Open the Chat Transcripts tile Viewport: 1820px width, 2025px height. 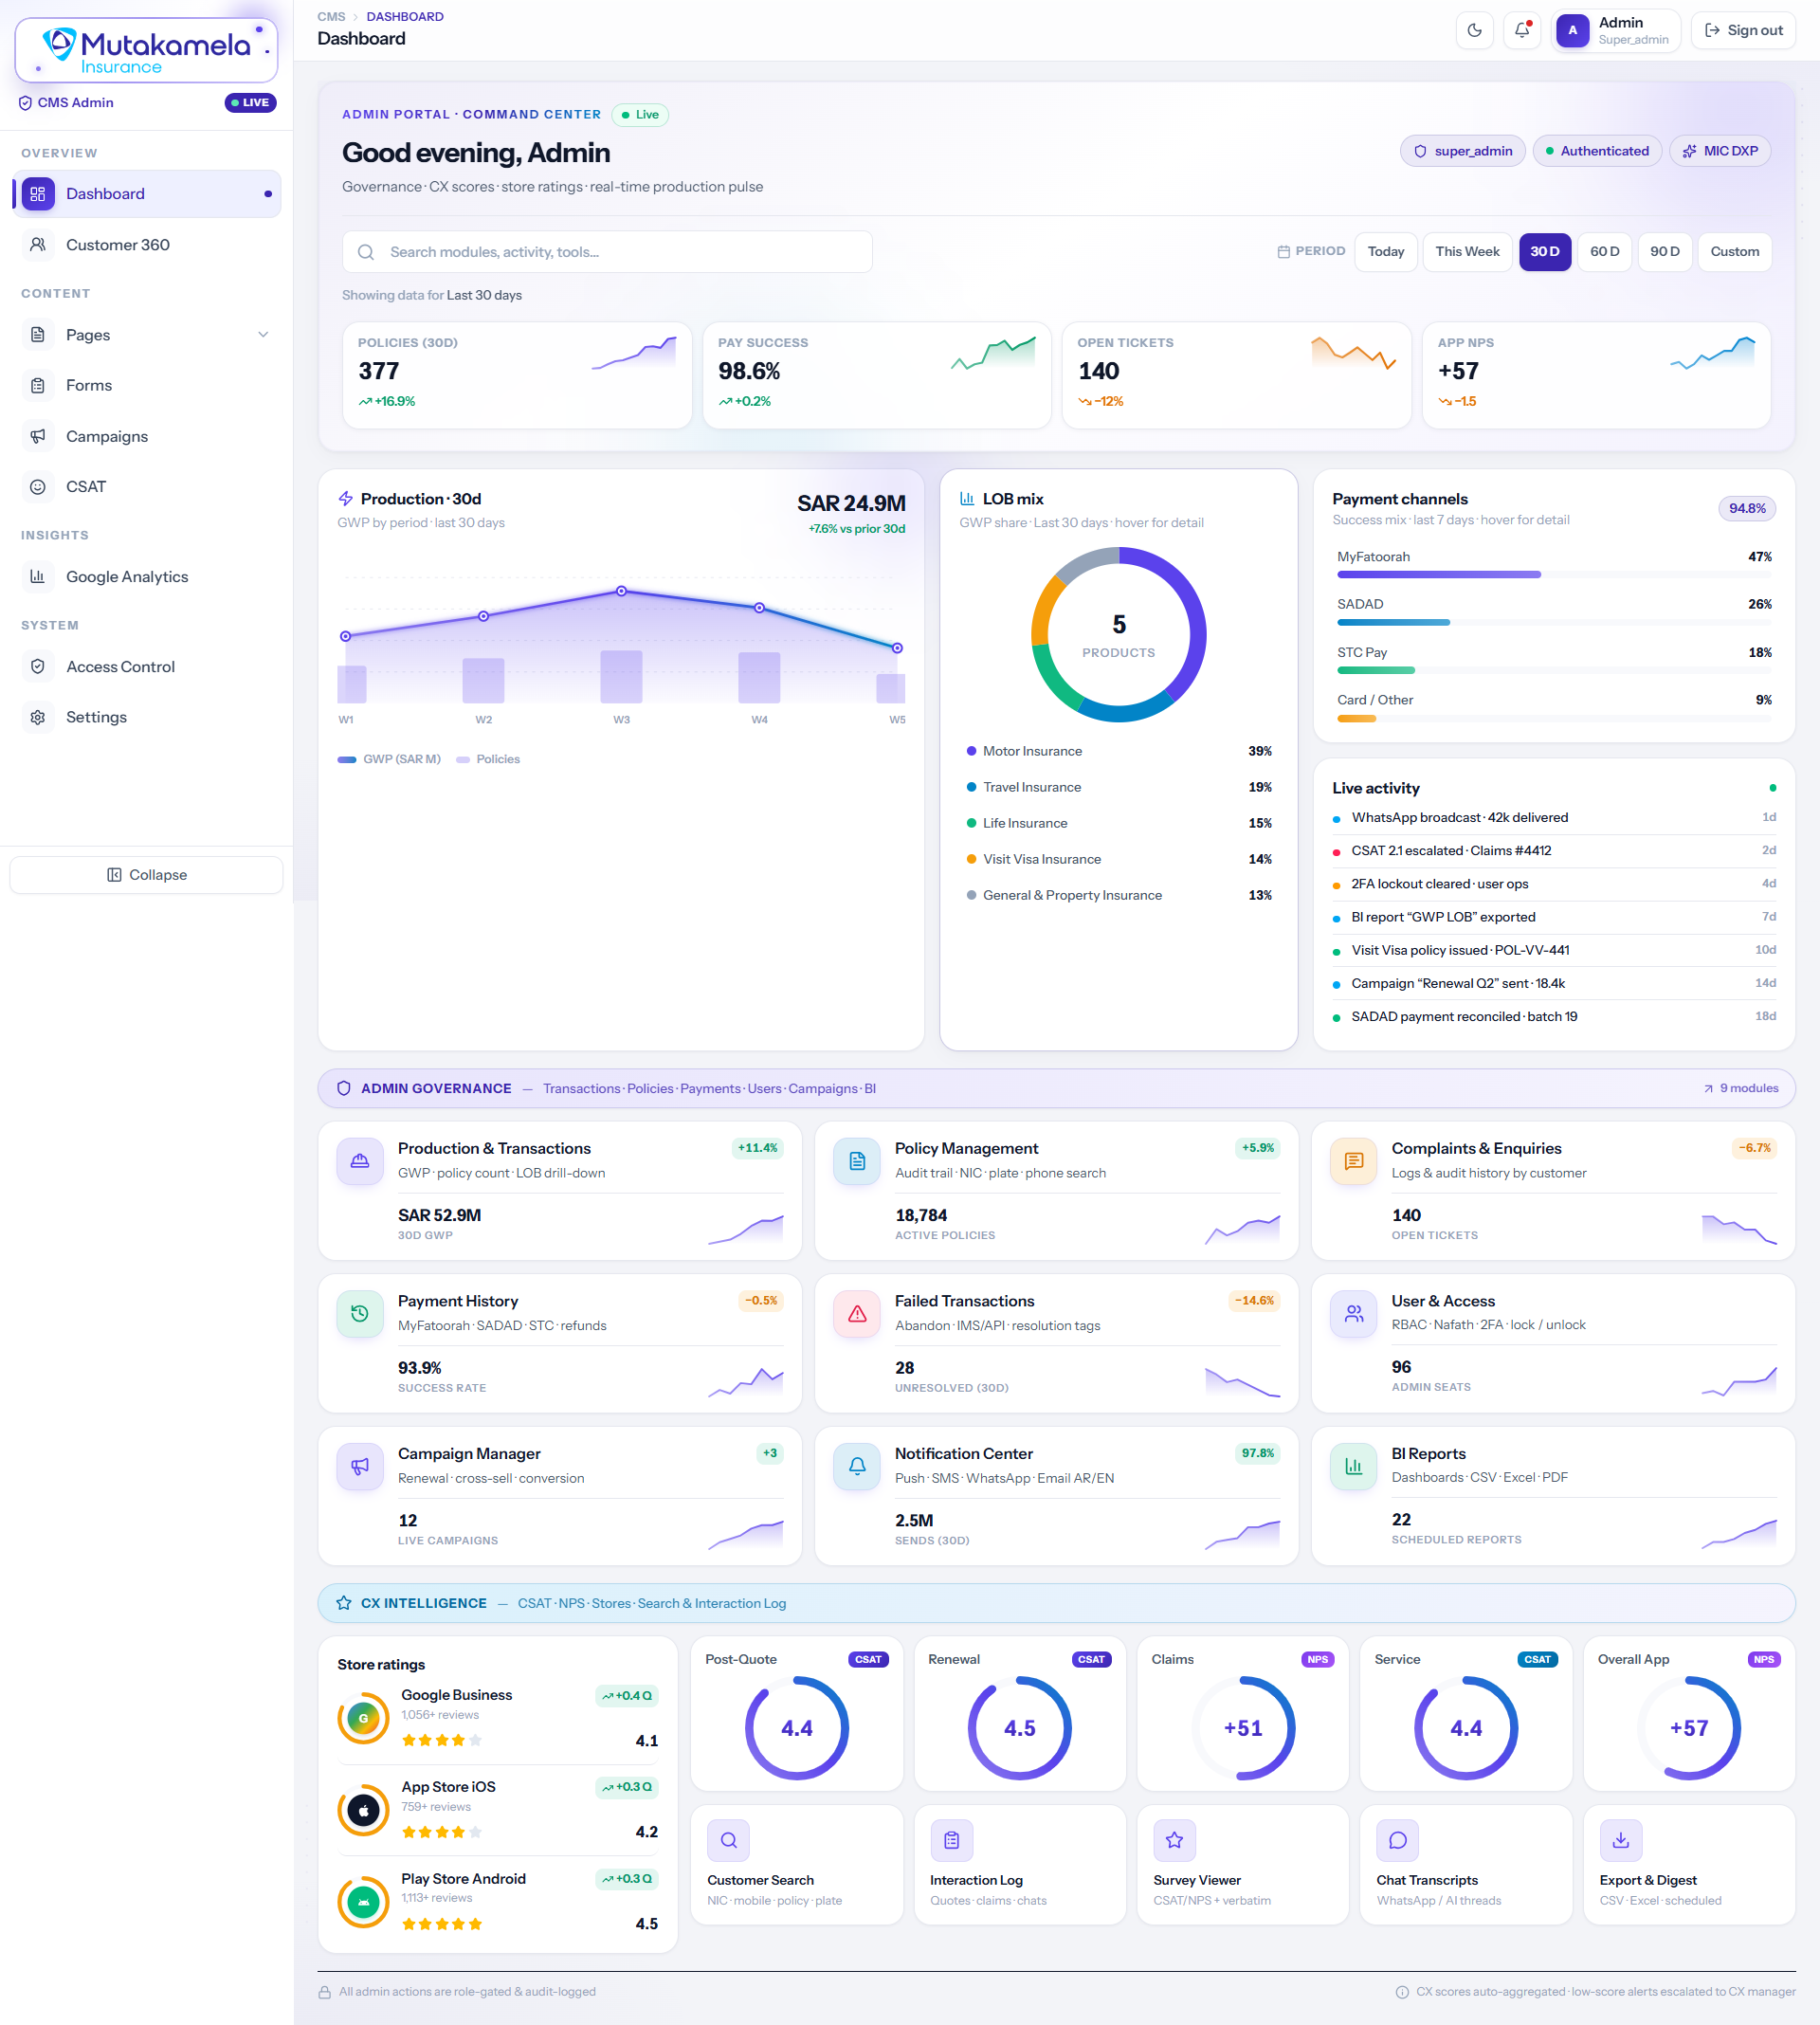[x=1465, y=1864]
